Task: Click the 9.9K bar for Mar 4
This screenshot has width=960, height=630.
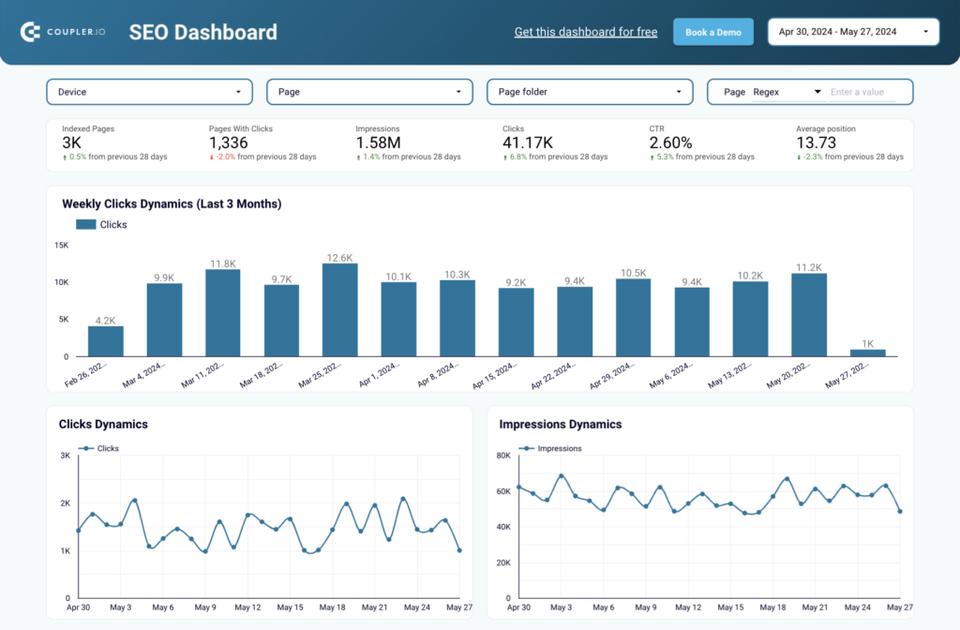Action: click(x=164, y=320)
